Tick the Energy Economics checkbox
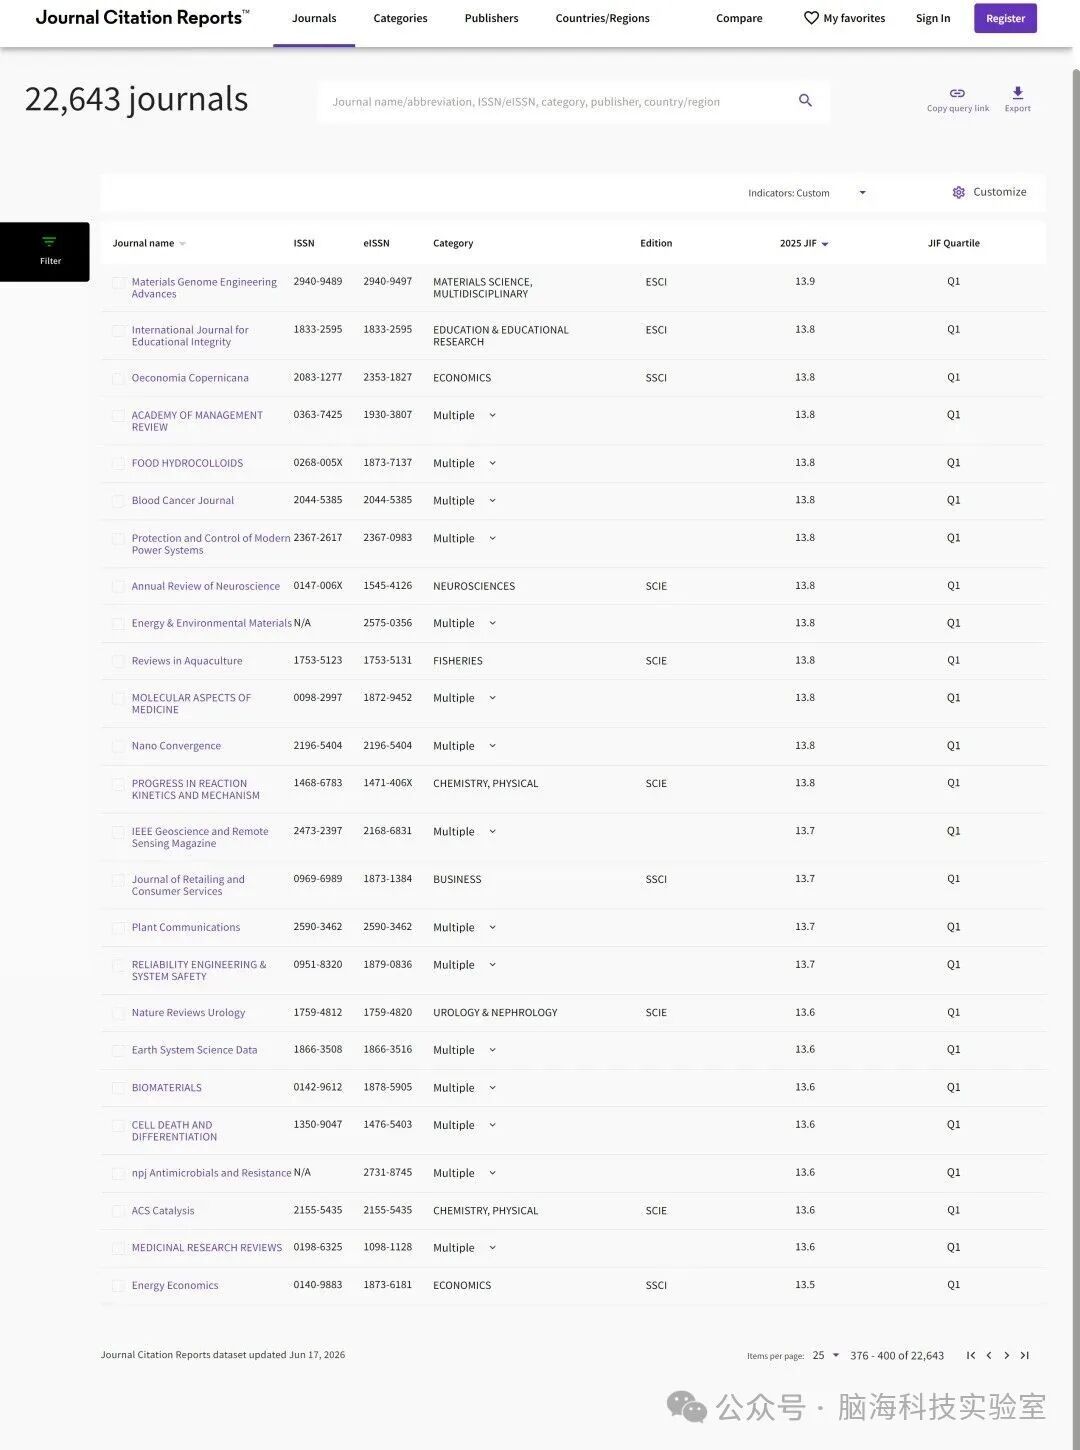This screenshot has width=1080, height=1450. pos(118,1286)
